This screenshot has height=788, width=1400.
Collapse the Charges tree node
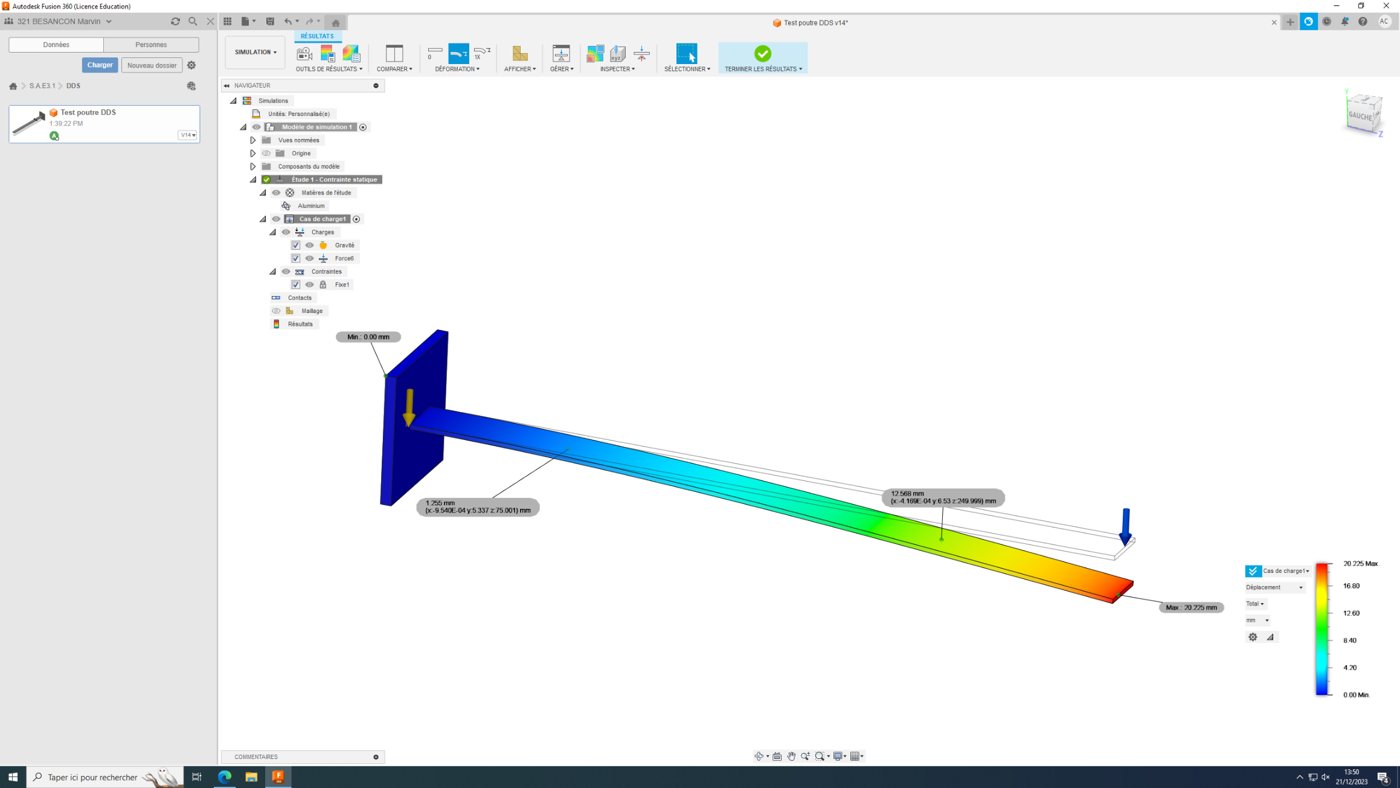tap(272, 232)
